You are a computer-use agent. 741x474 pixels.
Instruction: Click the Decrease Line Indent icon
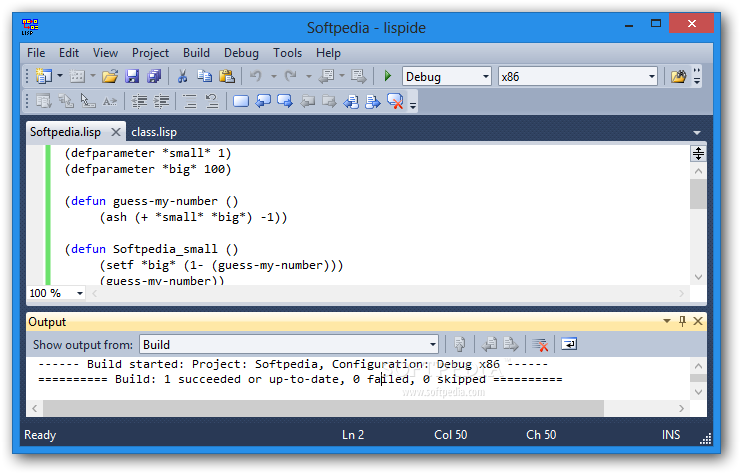click(139, 101)
